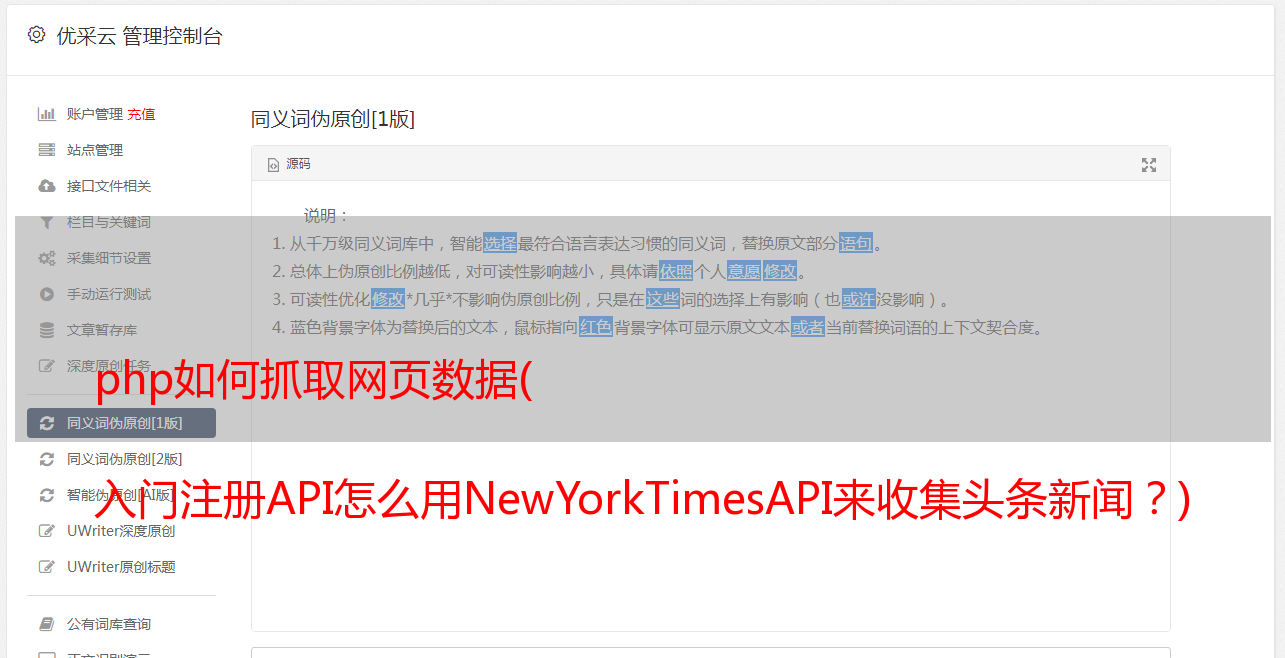This screenshot has width=1285, height=658.
Task: Click the red 充值 recharge link
Action: pyautogui.click(x=141, y=114)
